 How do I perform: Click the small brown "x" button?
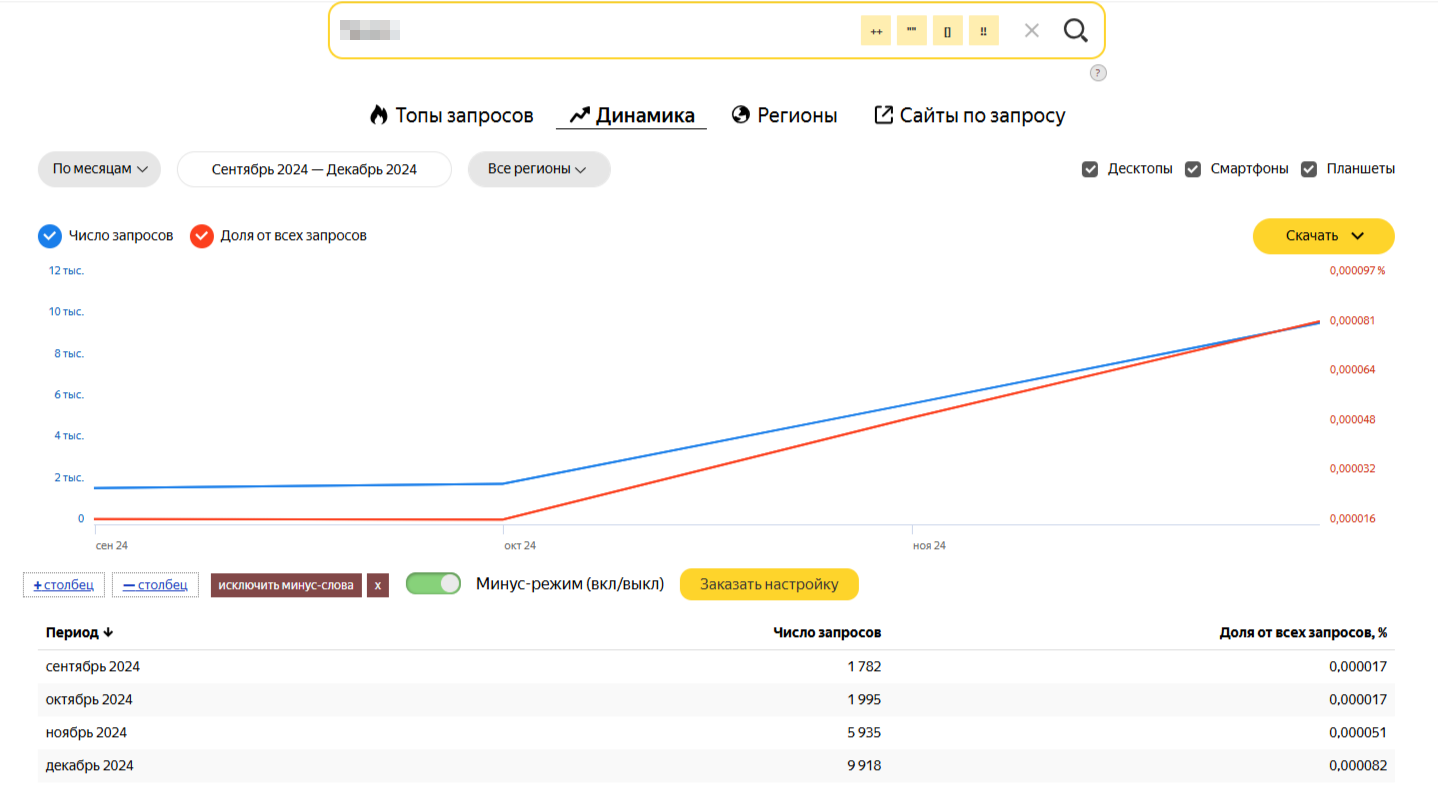tap(377, 585)
